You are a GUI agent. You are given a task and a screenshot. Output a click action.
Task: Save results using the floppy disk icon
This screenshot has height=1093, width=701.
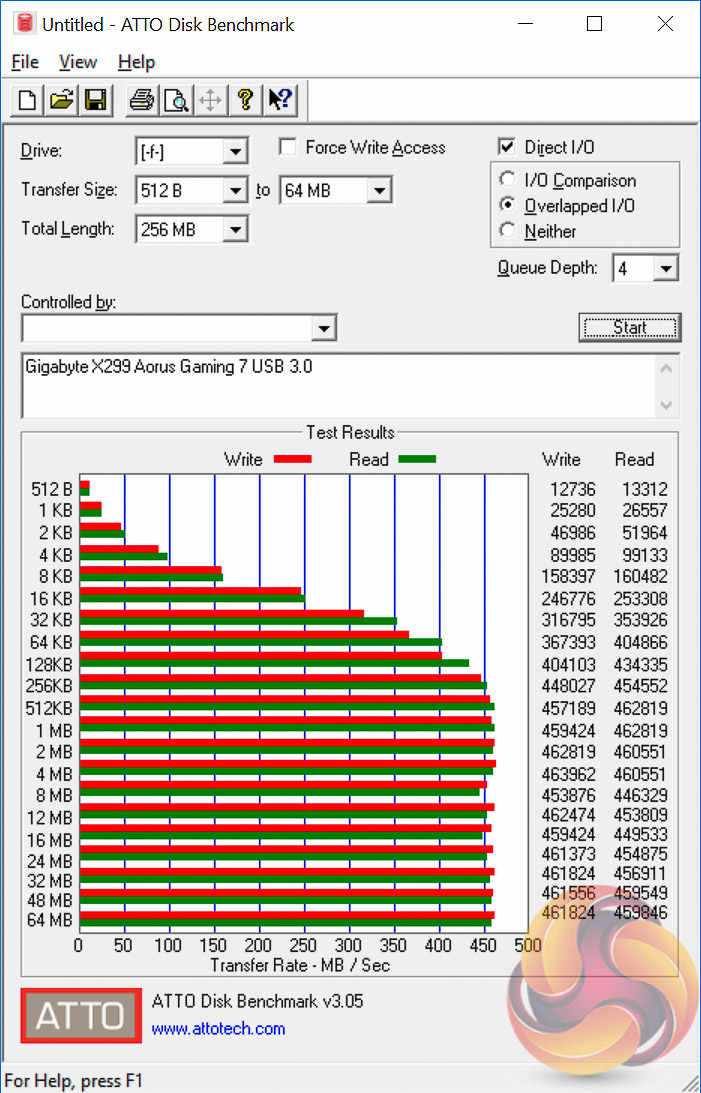click(x=95, y=100)
